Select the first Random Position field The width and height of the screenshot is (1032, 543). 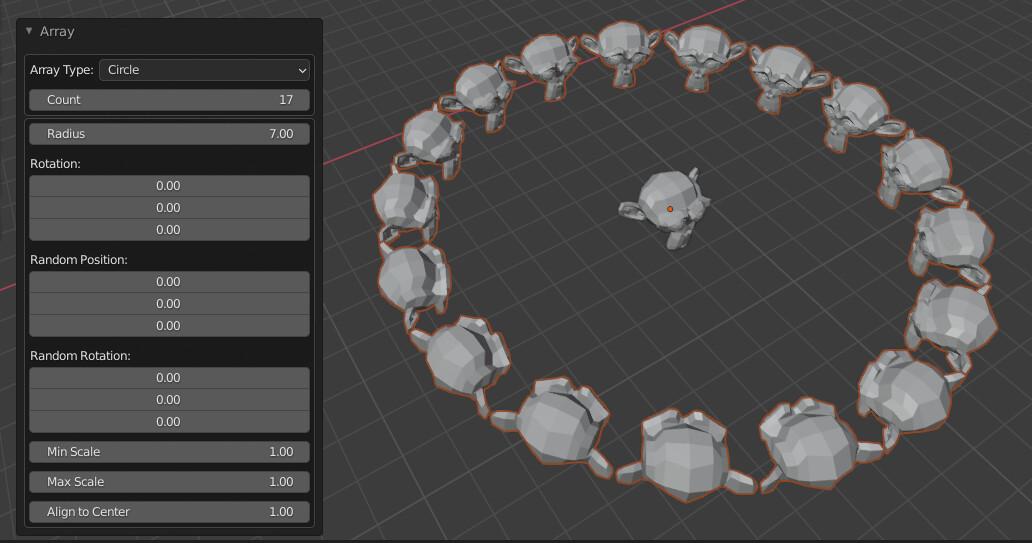[169, 282]
